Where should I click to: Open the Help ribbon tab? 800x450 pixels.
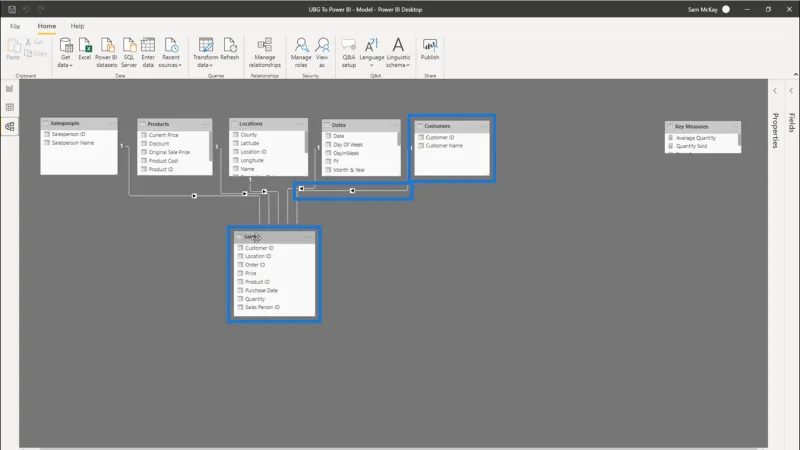(77, 26)
